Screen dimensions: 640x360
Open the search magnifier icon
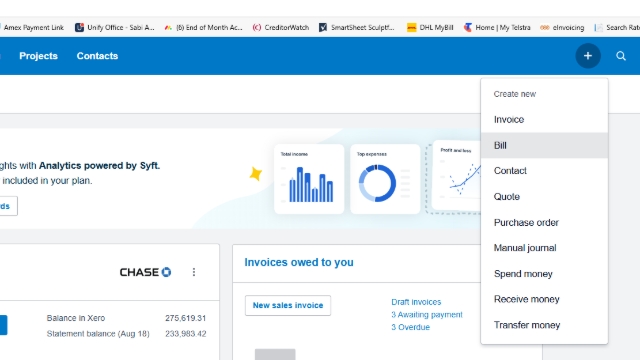(x=621, y=56)
